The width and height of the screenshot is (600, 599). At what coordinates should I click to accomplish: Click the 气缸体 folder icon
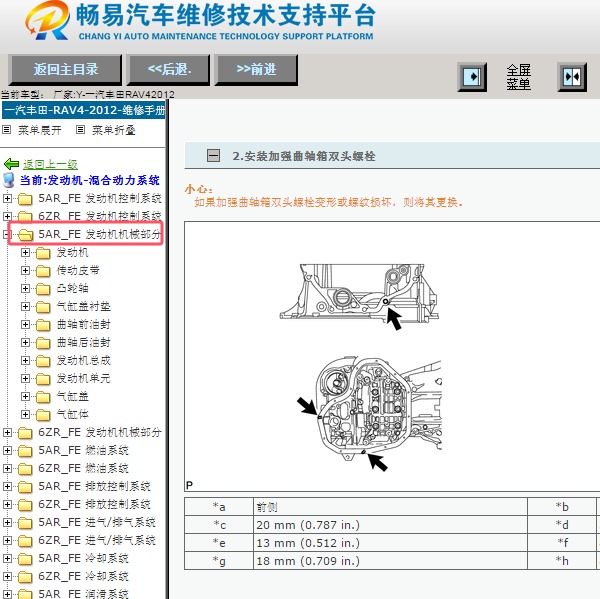coord(43,415)
